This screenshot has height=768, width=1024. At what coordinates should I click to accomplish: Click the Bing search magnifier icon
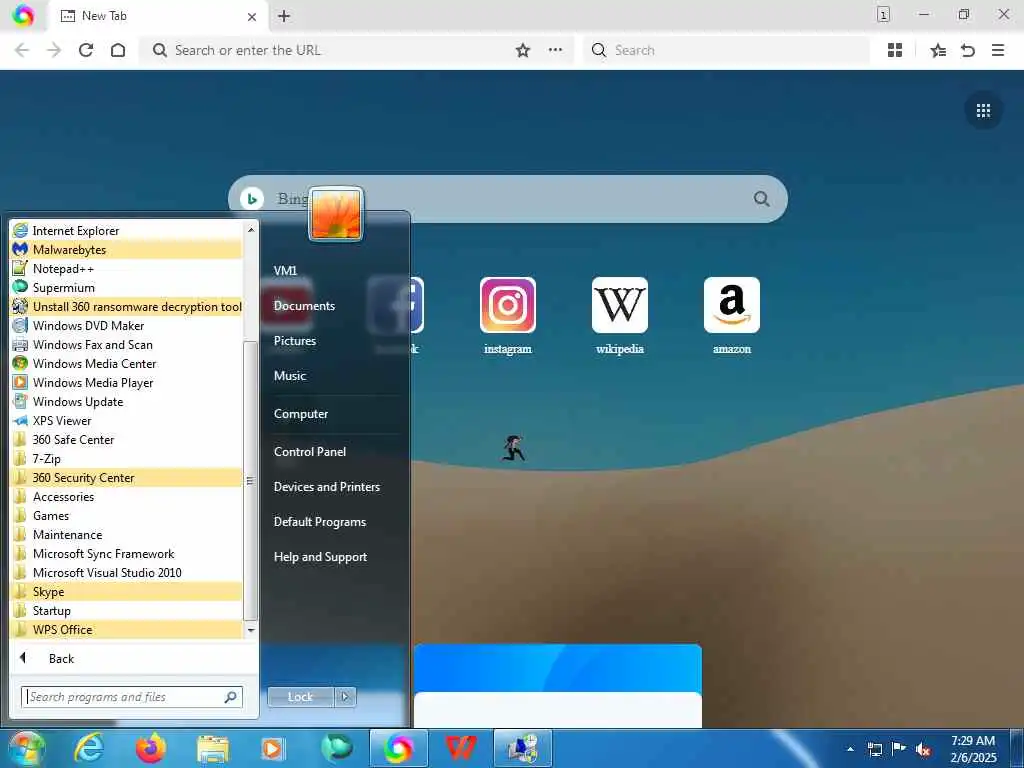761,199
